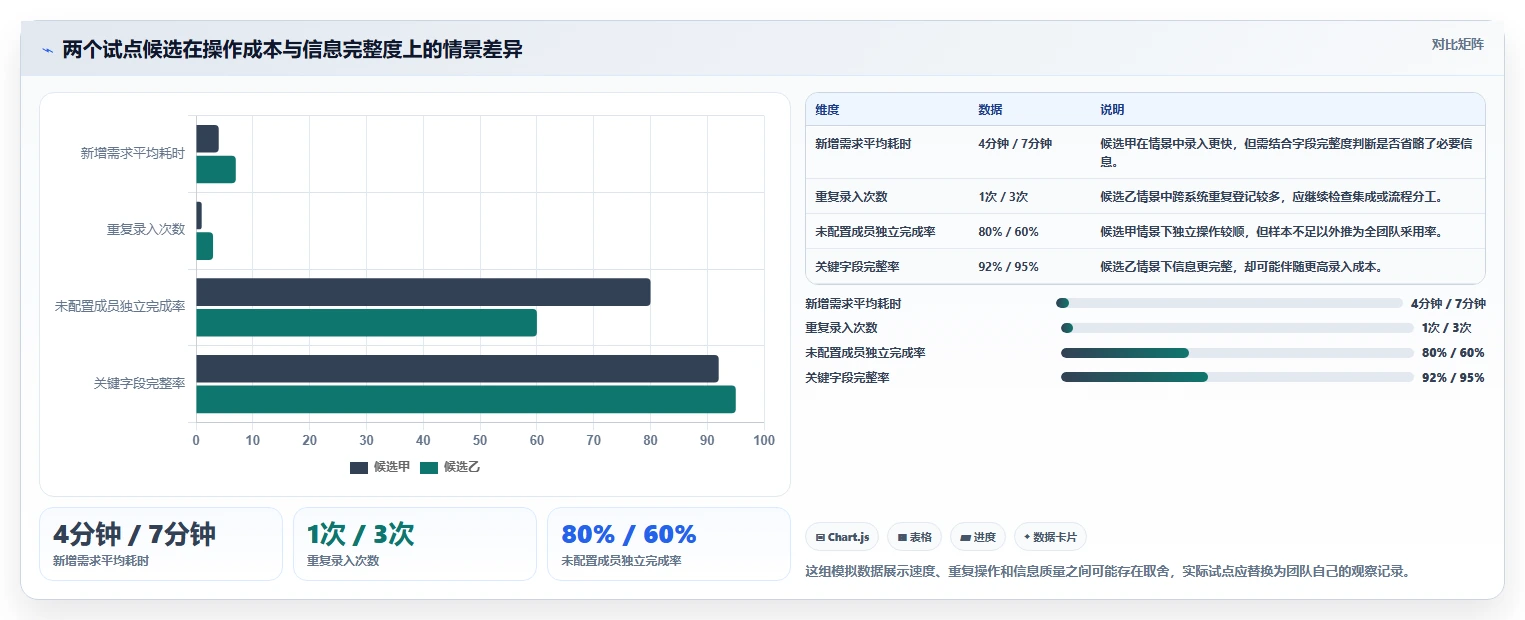This screenshot has width=1525, height=620.
Task: Click the 关键字段完整率 progress bar
Action: (x=1237, y=377)
